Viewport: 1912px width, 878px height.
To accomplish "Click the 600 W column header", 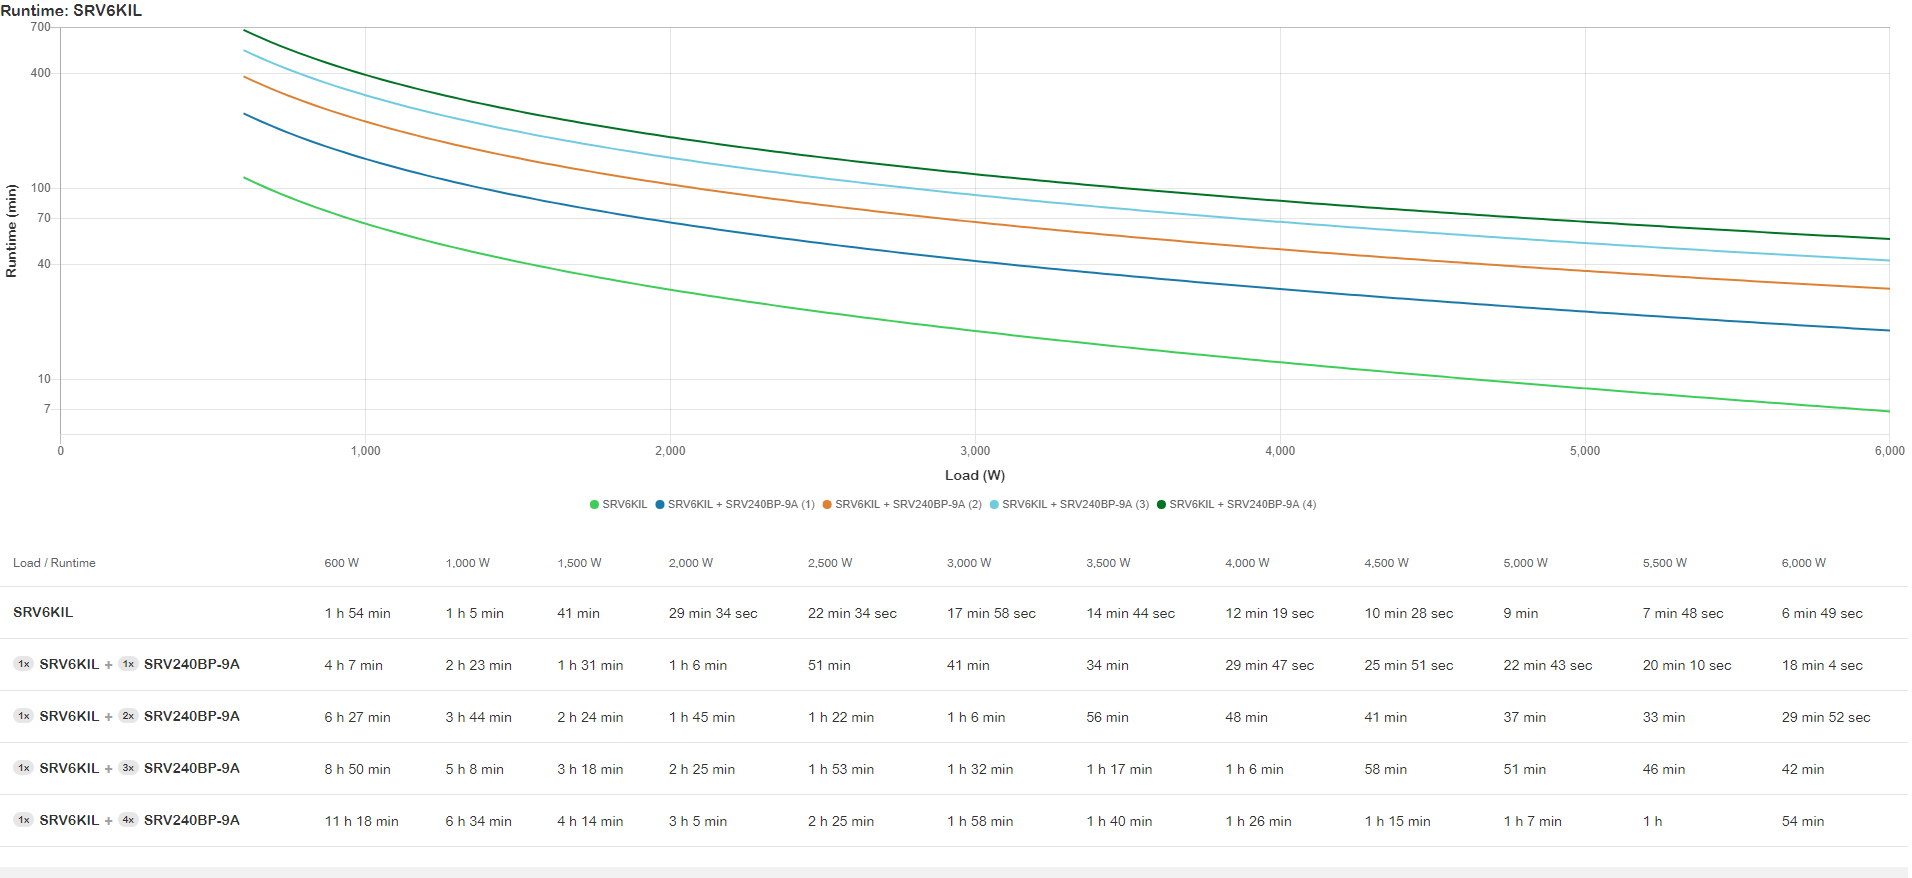I will [341, 563].
